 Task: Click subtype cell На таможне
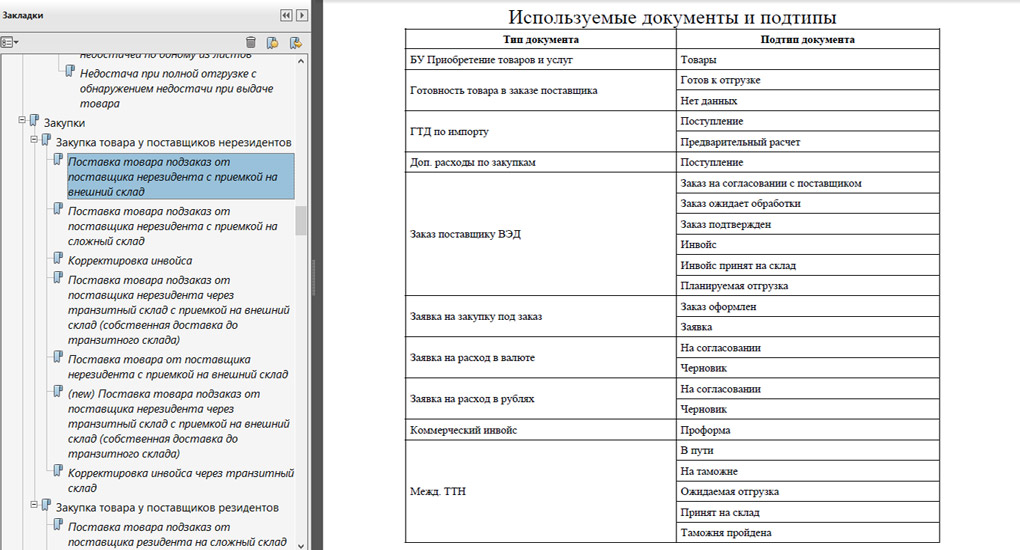coord(808,471)
